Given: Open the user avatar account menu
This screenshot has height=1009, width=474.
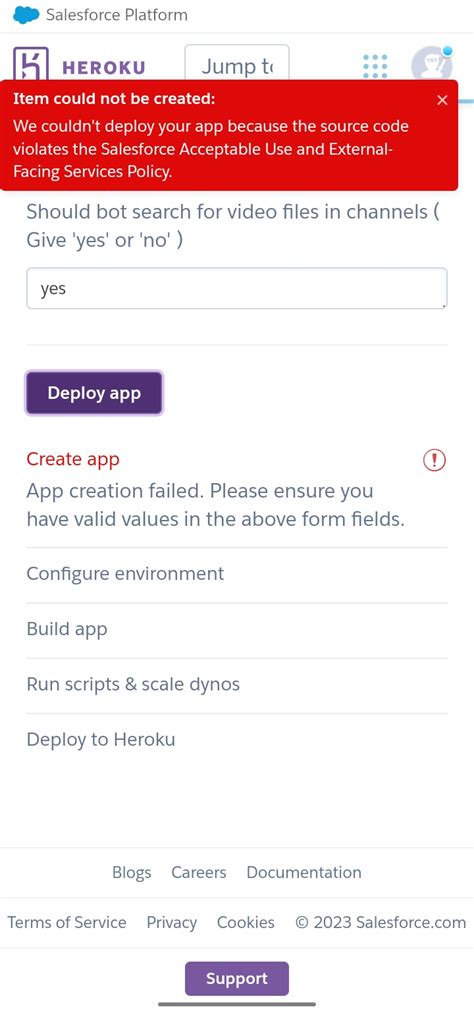Looking at the screenshot, I should click(432, 64).
